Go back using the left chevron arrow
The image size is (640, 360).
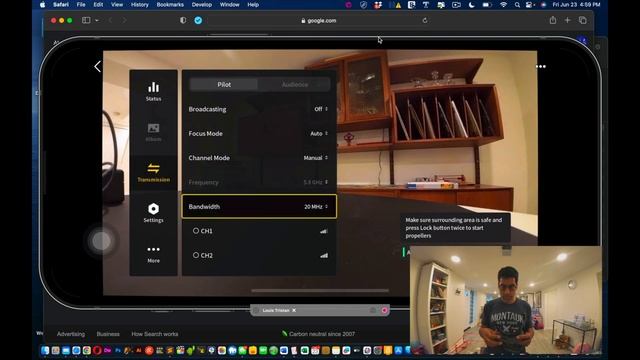coord(97,67)
